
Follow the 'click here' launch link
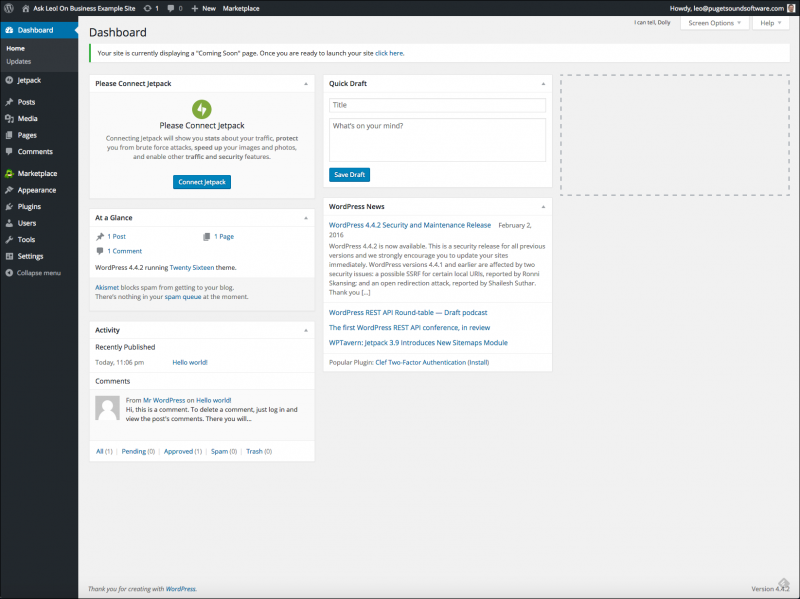click(389, 53)
